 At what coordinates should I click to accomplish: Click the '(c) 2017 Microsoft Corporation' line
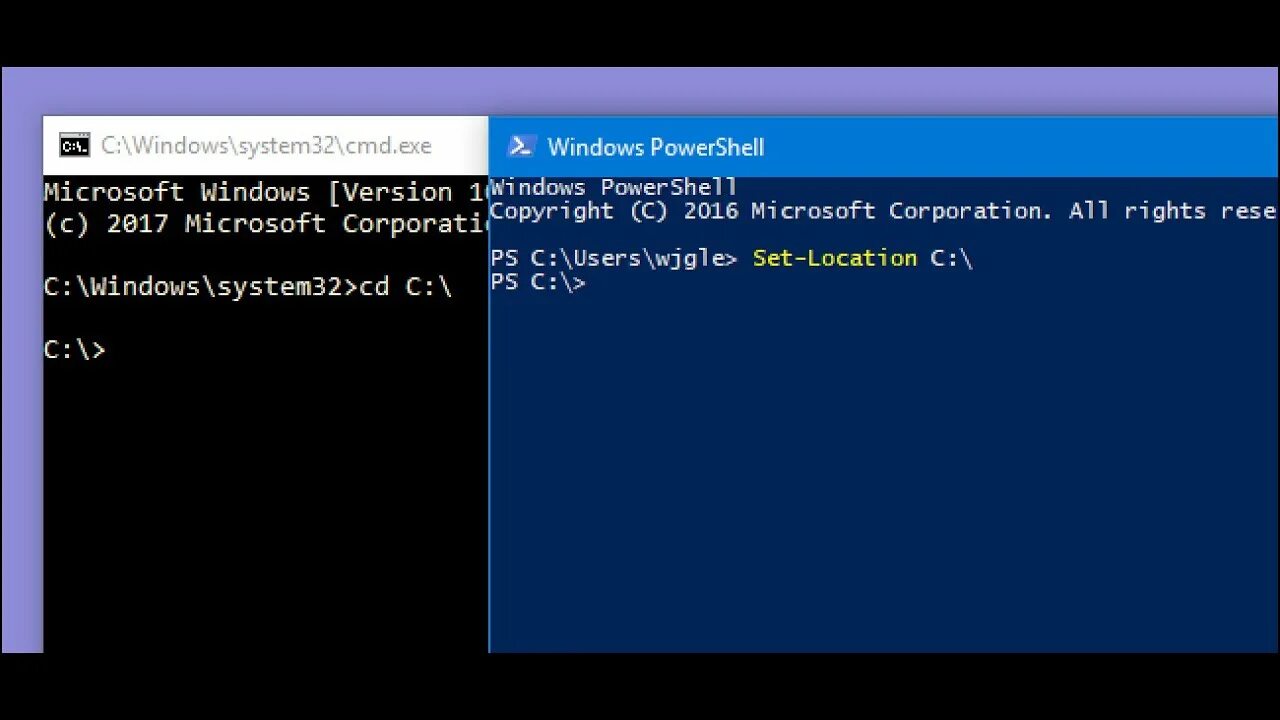coord(266,224)
